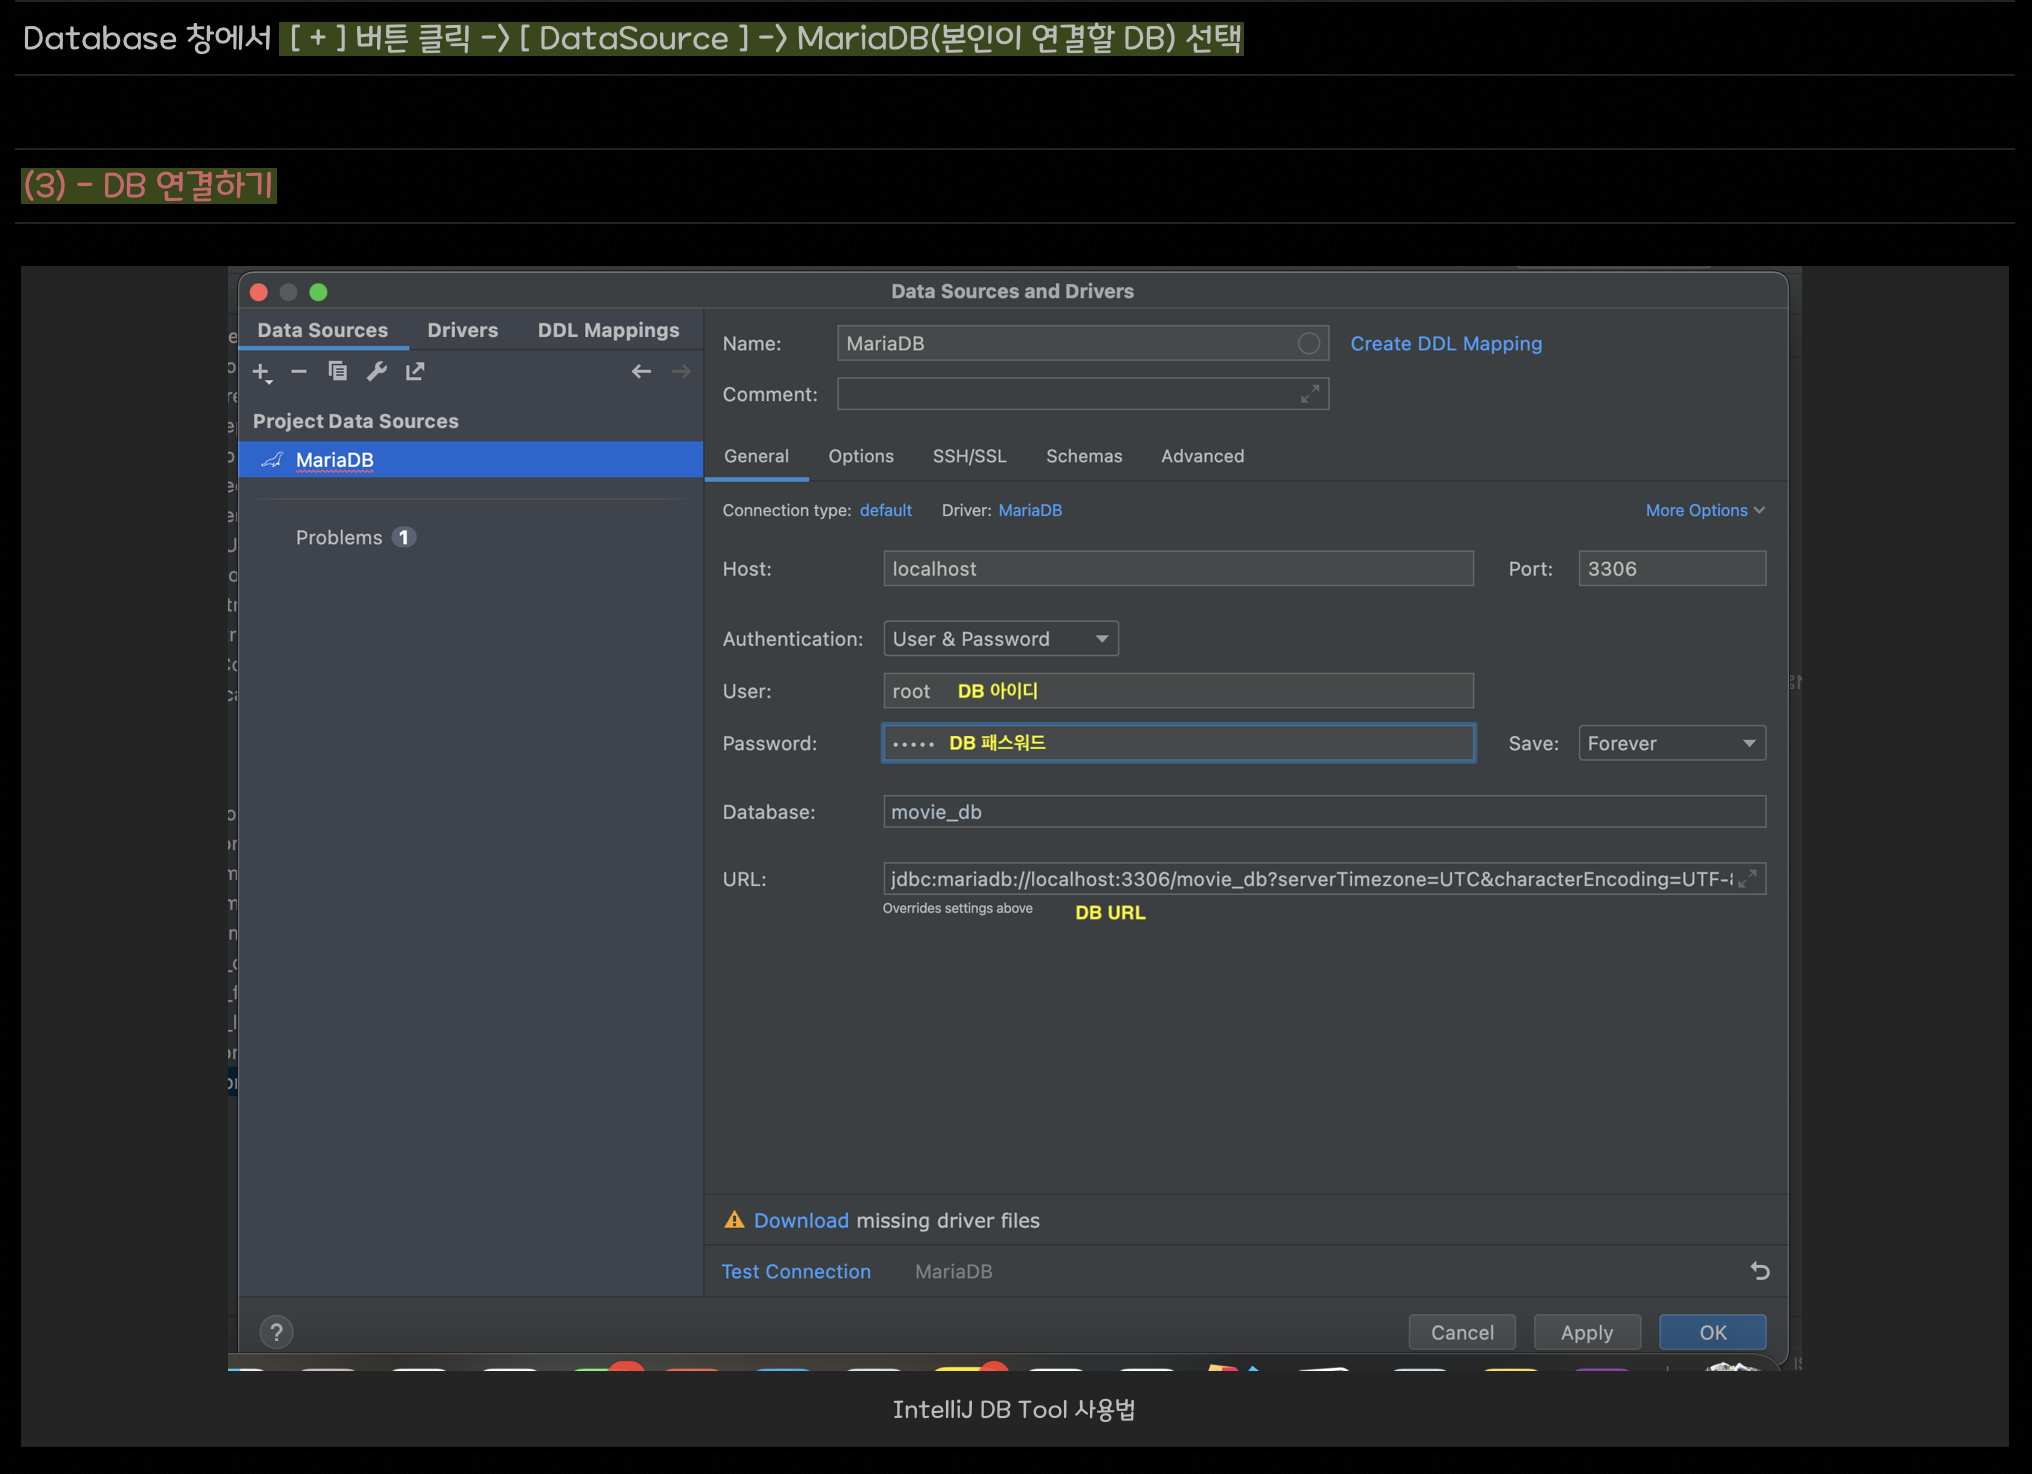Image resolution: width=2032 pixels, height=1474 pixels.
Task: Click the back arrow in toolbar
Action: click(x=641, y=372)
